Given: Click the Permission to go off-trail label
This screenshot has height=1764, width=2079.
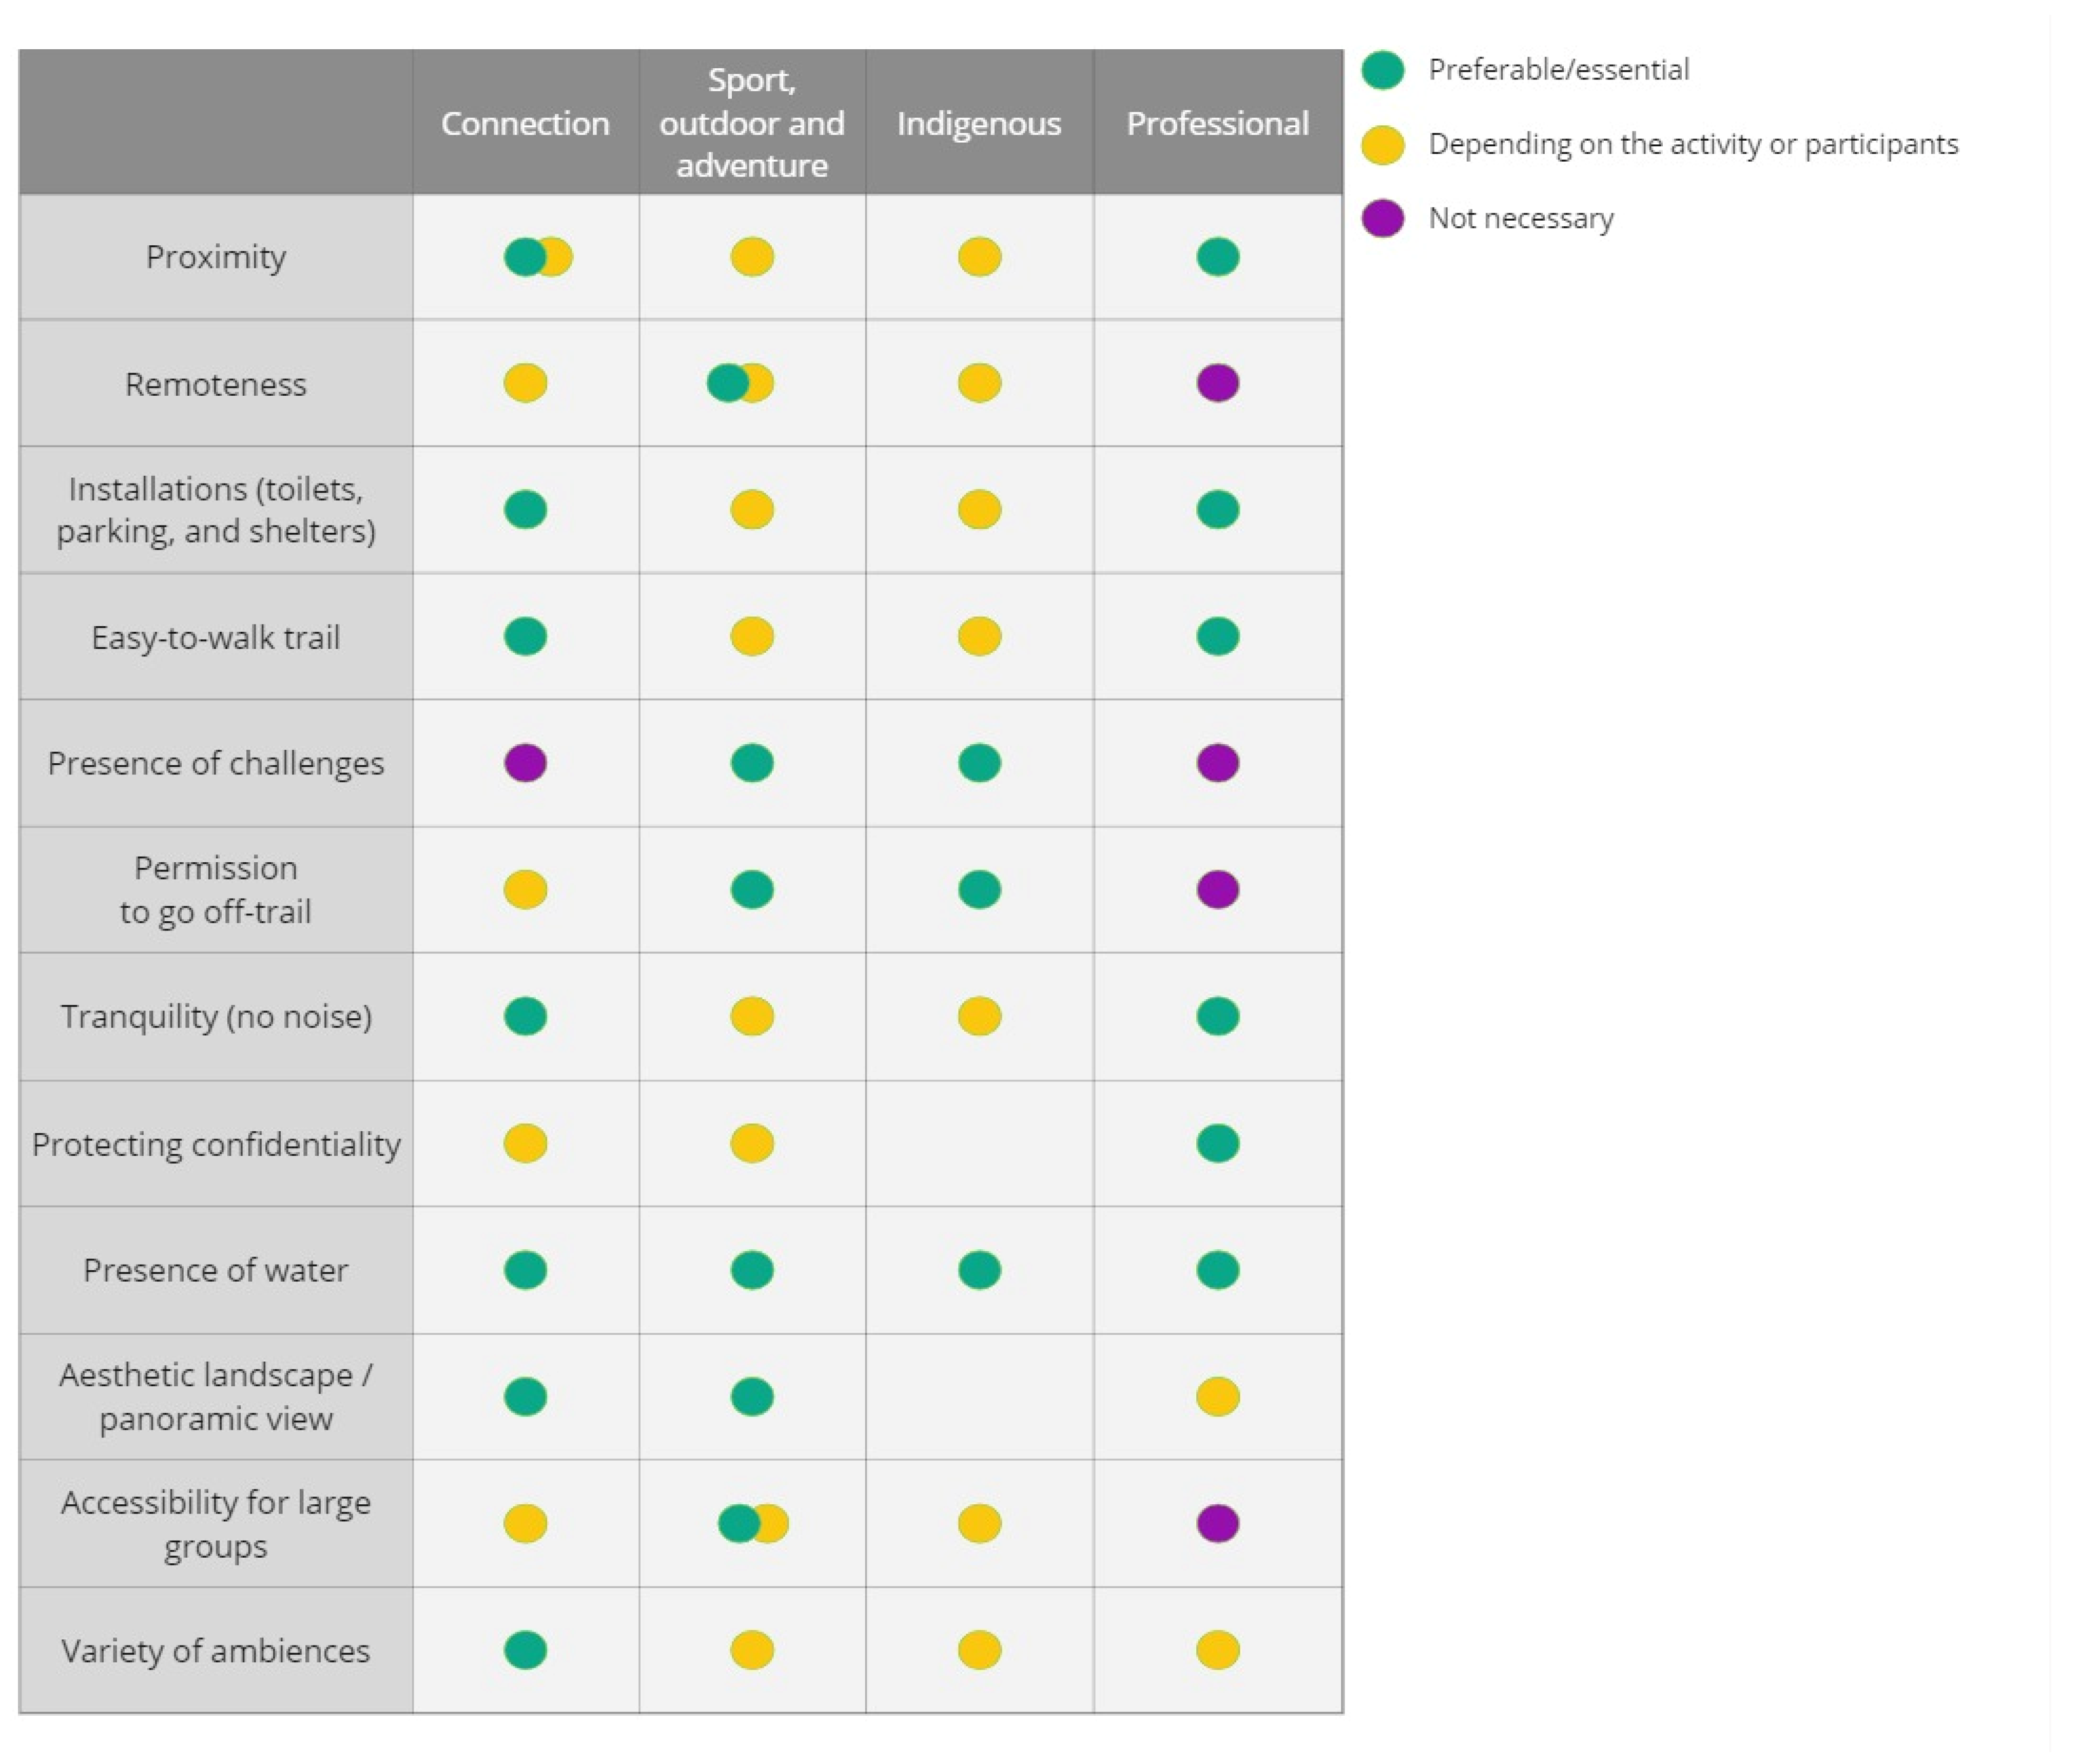Looking at the screenshot, I should pos(216,890).
